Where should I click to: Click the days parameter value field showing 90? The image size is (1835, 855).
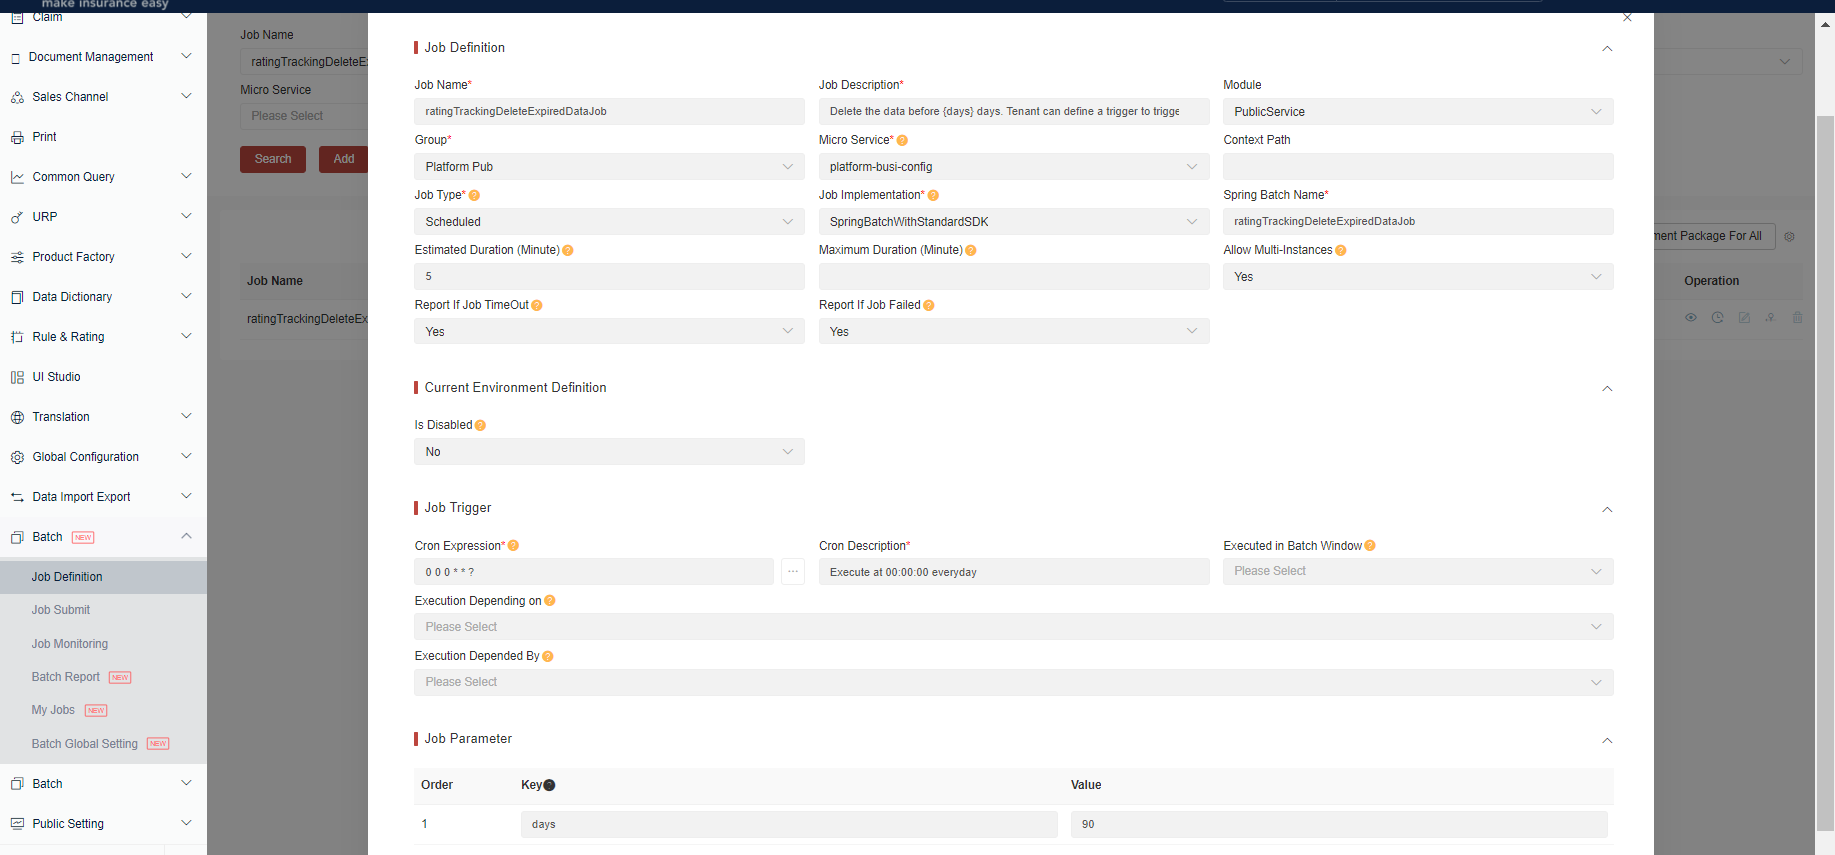(1339, 825)
